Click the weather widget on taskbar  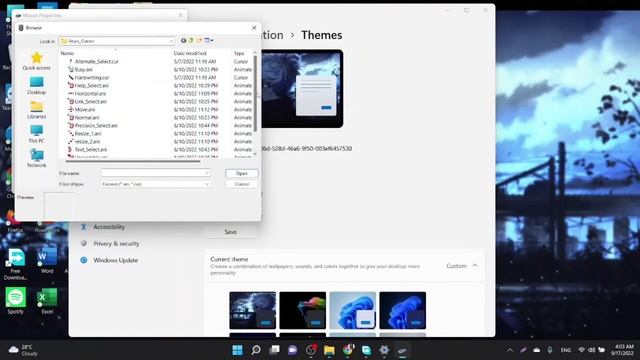(24, 350)
